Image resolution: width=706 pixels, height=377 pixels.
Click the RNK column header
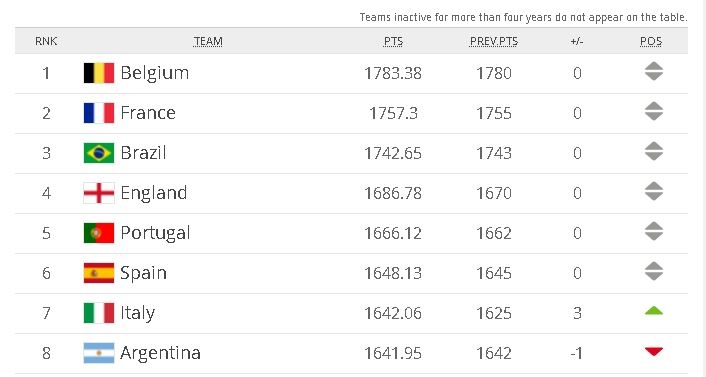click(46, 41)
